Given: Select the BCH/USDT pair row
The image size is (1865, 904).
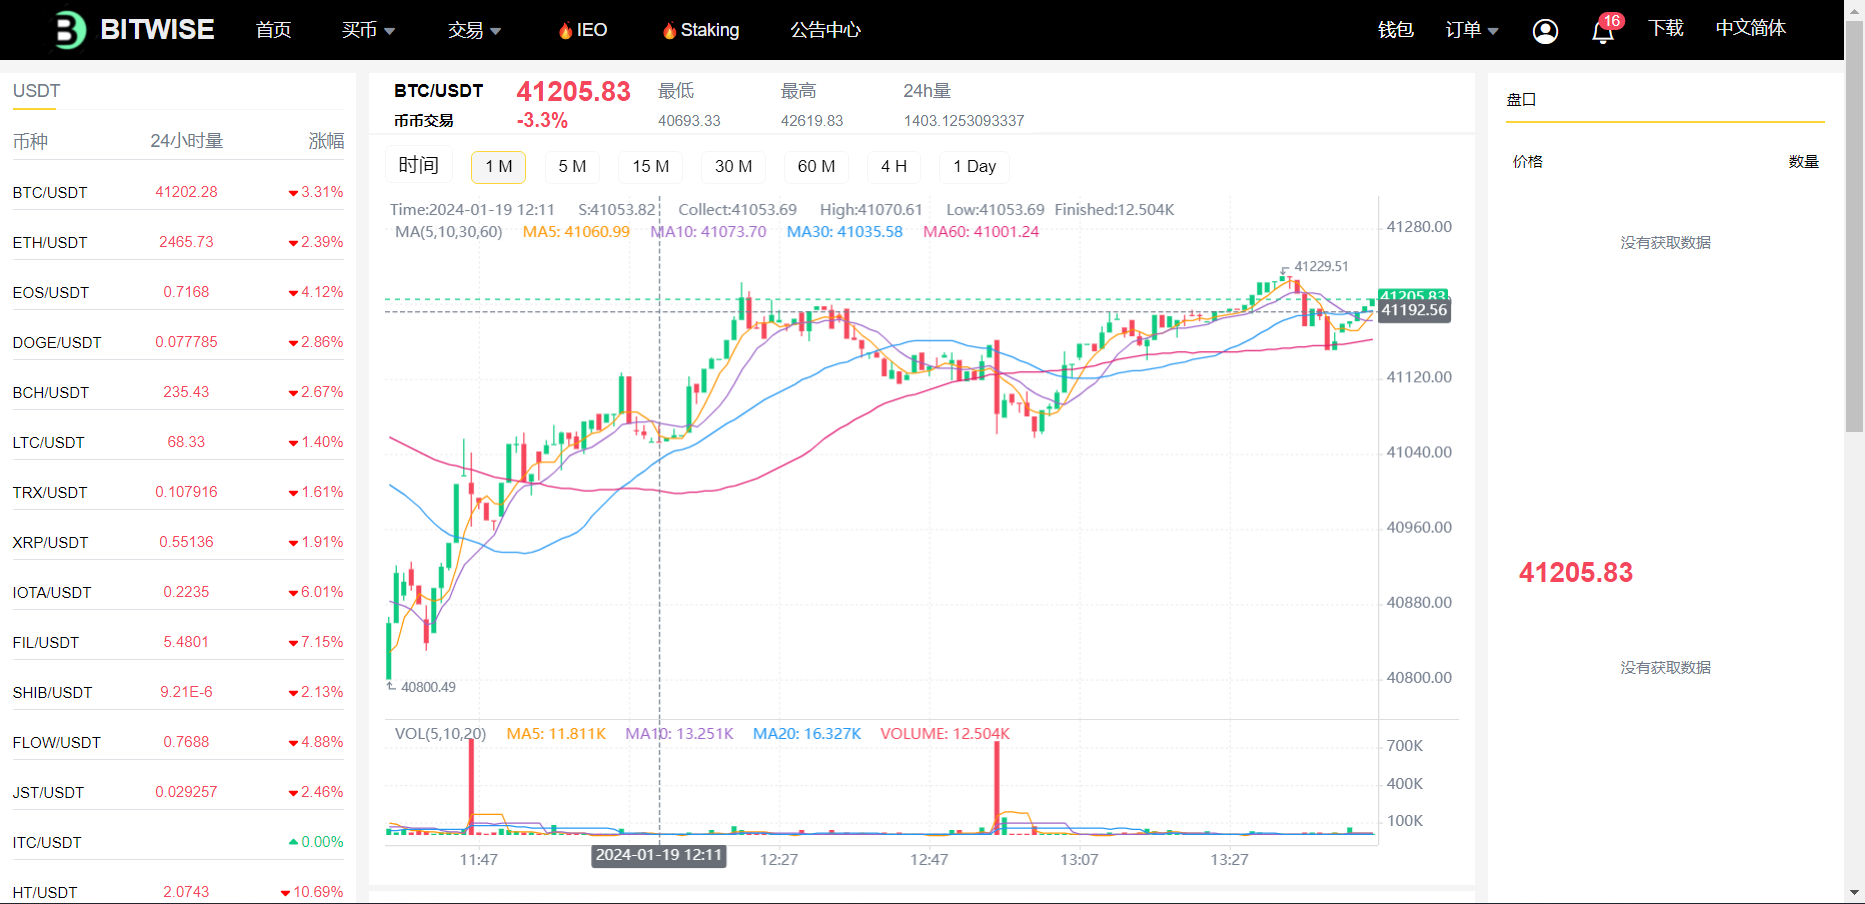Looking at the screenshot, I should [178, 392].
